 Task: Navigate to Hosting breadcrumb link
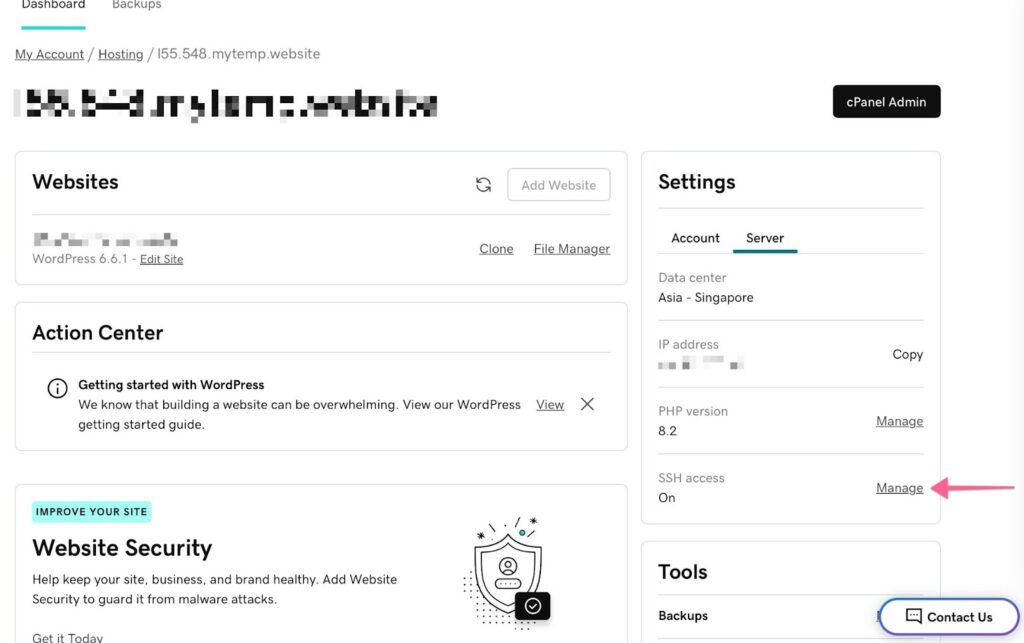pyautogui.click(x=120, y=54)
